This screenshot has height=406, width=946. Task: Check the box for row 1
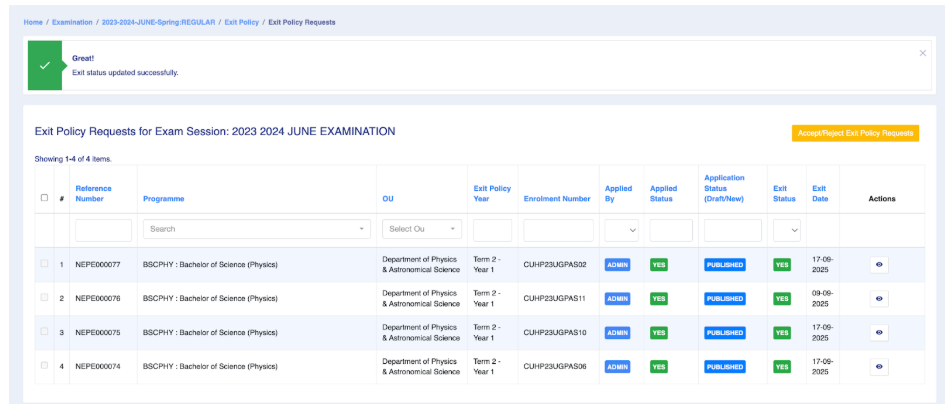click(44, 264)
